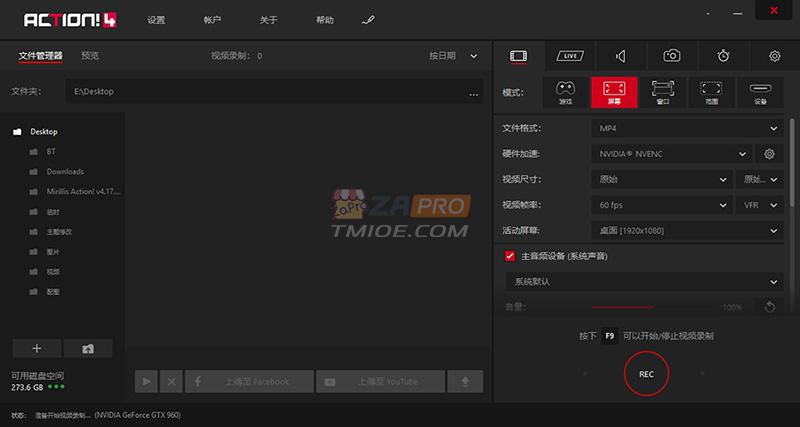The image size is (800, 427).
Task: Switch to the LIVE streaming tab
Action: (x=570, y=56)
